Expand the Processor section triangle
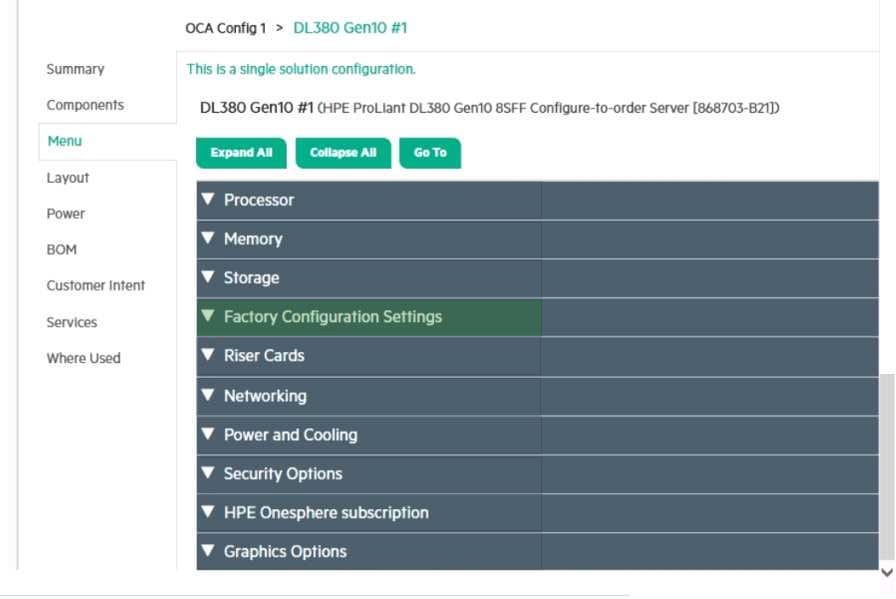Screen dimensions: 896x599 pyautogui.click(x=208, y=200)
